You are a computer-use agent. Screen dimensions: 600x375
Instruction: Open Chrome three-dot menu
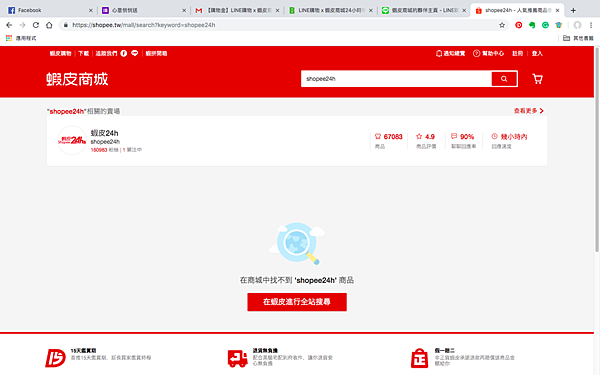pyautogui.click(x=591, y=25)
